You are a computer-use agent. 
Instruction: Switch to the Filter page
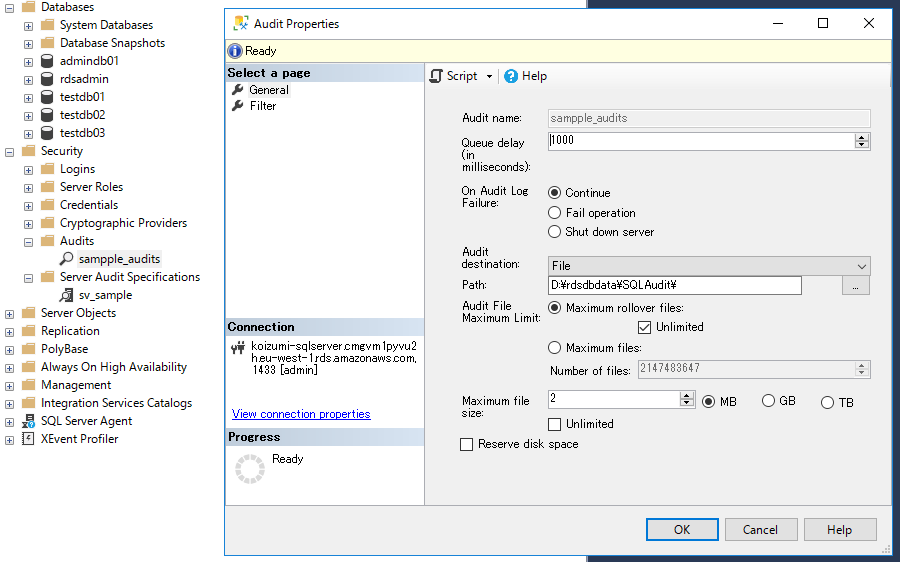point(263,106)
